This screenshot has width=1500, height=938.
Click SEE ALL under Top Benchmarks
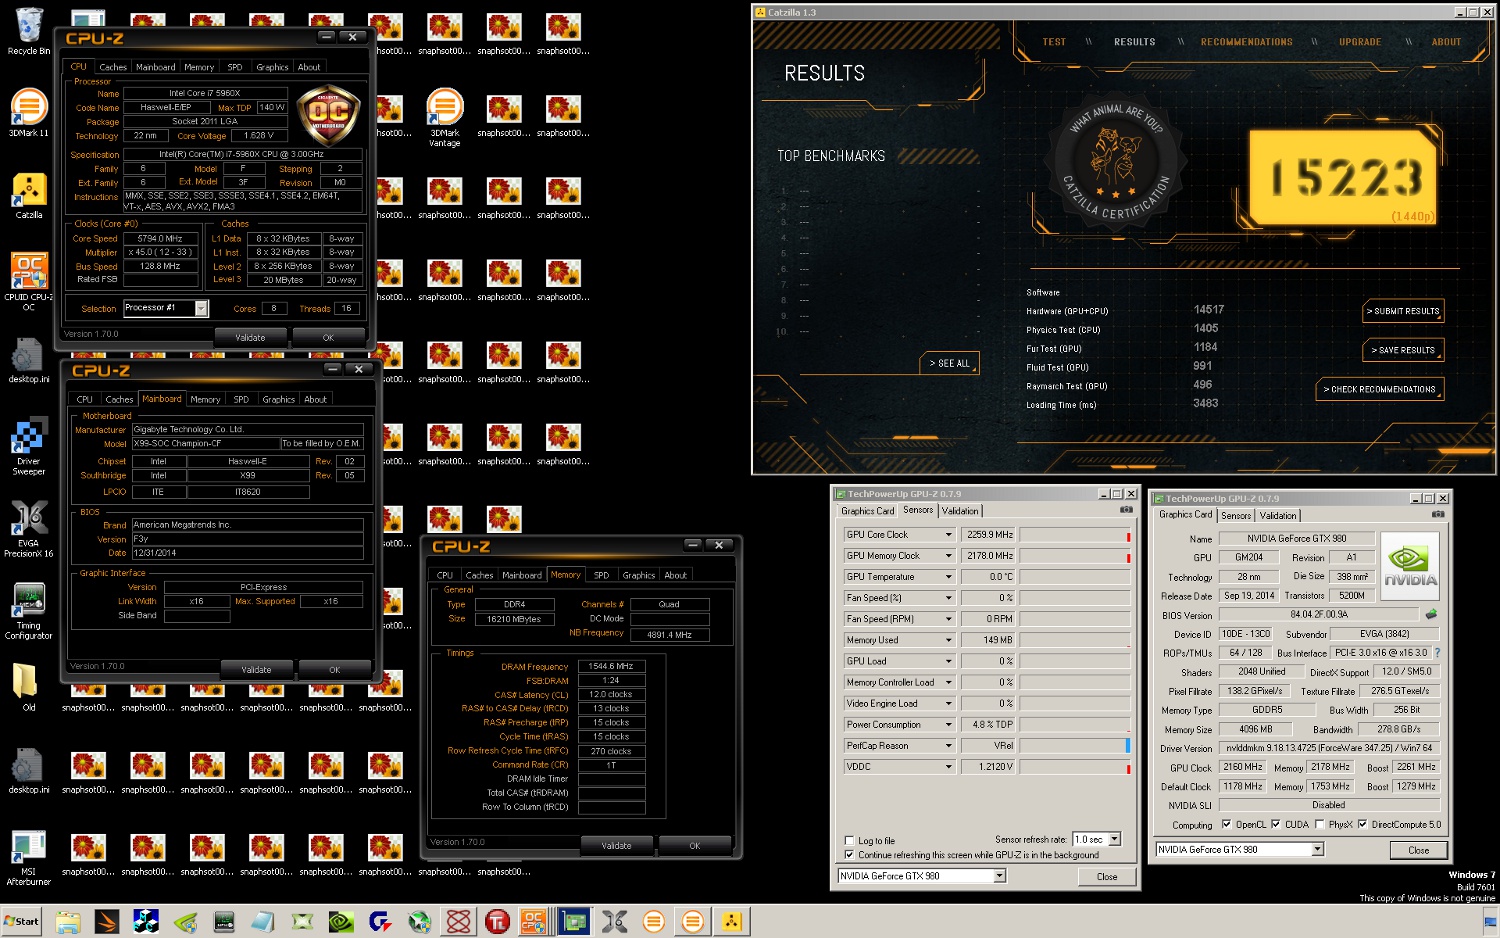pos(949,363)
